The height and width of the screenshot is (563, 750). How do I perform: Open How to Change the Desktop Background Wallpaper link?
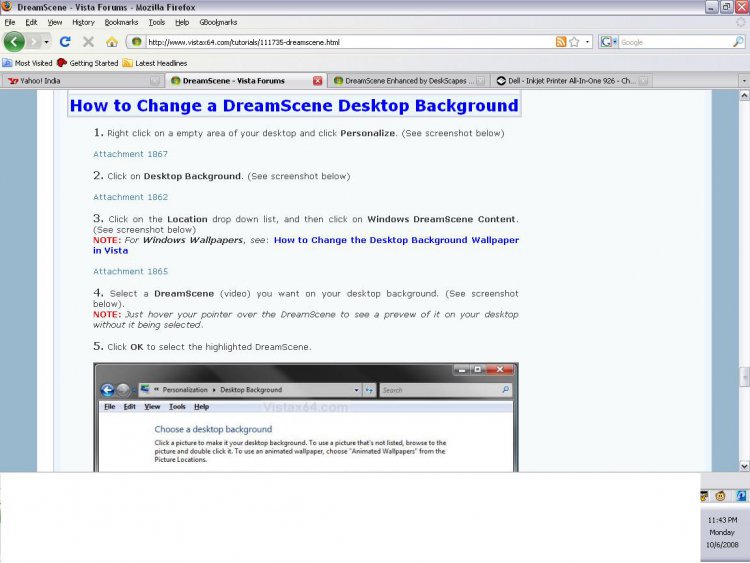[x=306, y=245]
